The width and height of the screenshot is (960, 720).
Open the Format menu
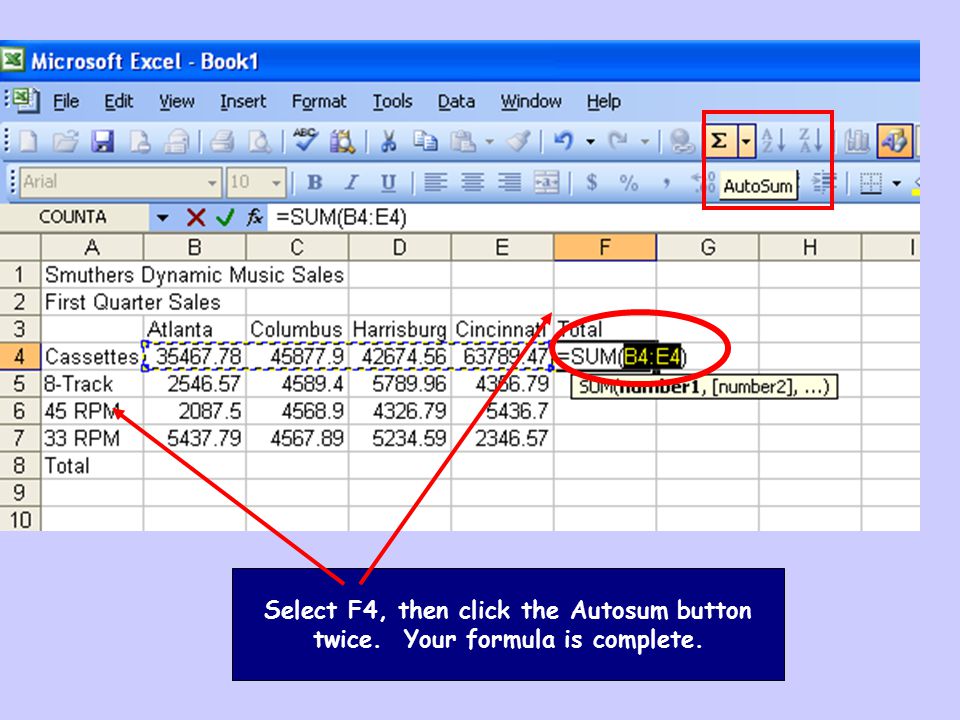pos(319,101)
